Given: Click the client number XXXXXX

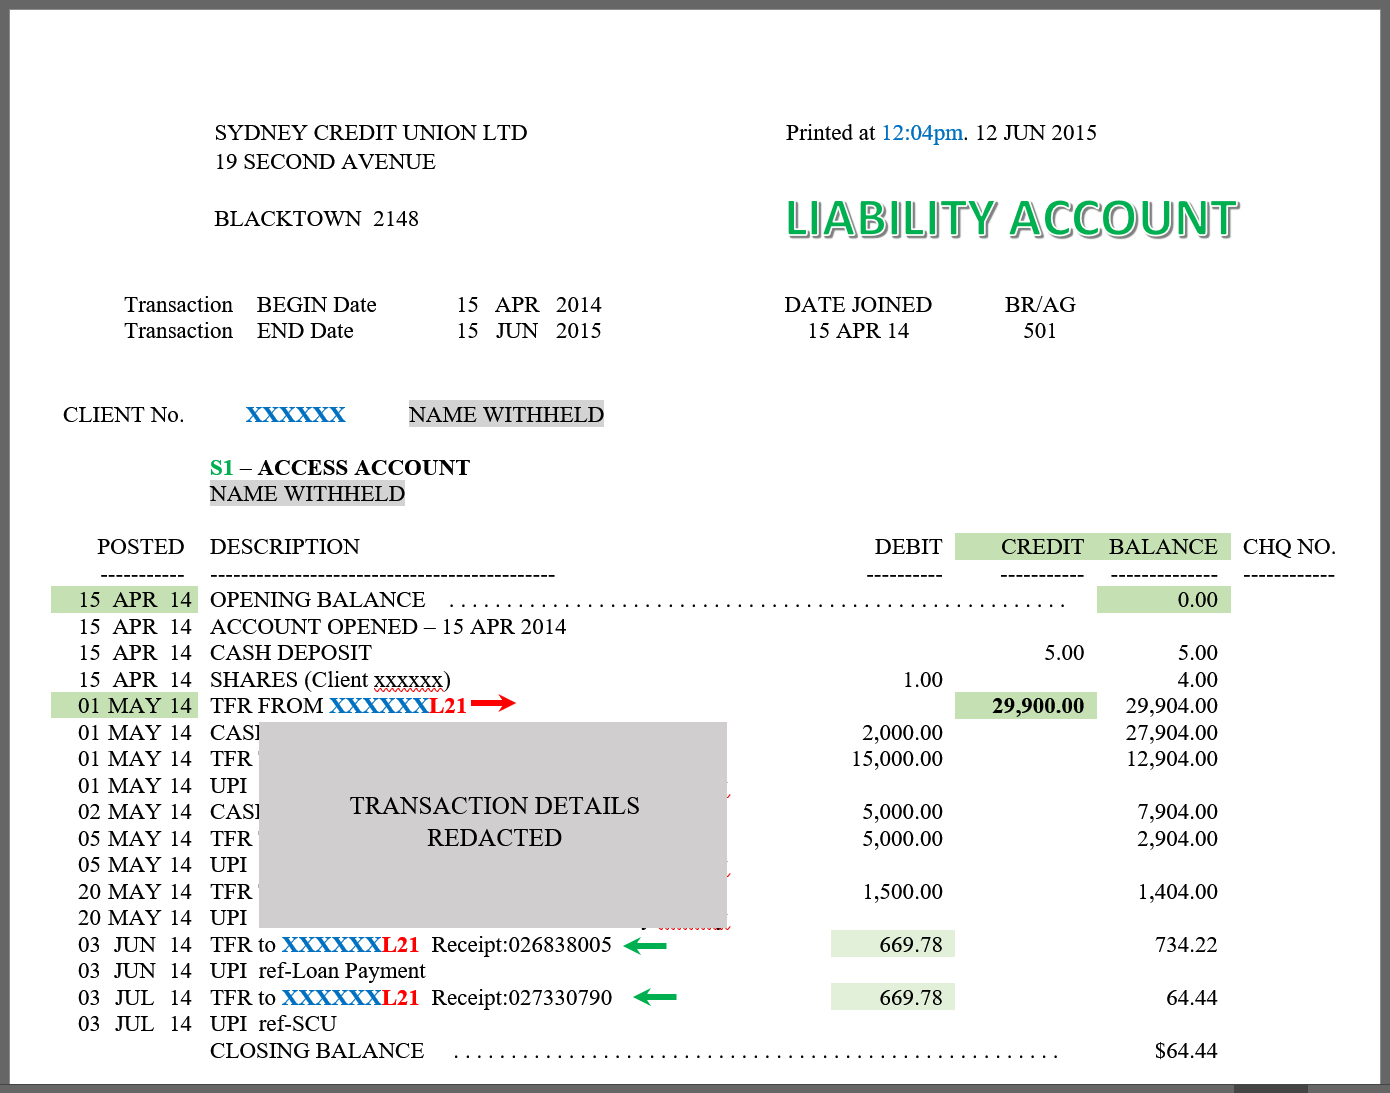Looking at the screenshot, I should point(296,415).
